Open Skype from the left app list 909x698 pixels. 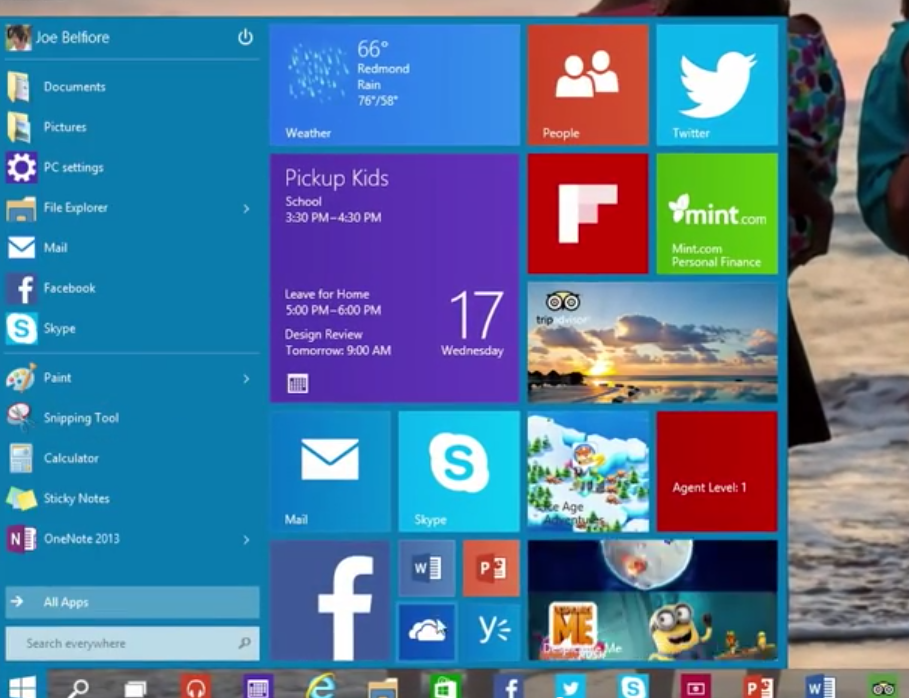pos(132,328)
